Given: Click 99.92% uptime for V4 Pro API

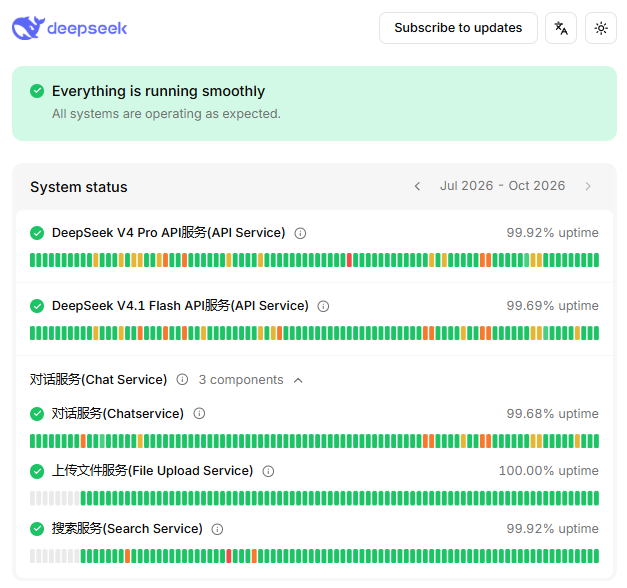Looking at the screenshot, I should point(552,232).
